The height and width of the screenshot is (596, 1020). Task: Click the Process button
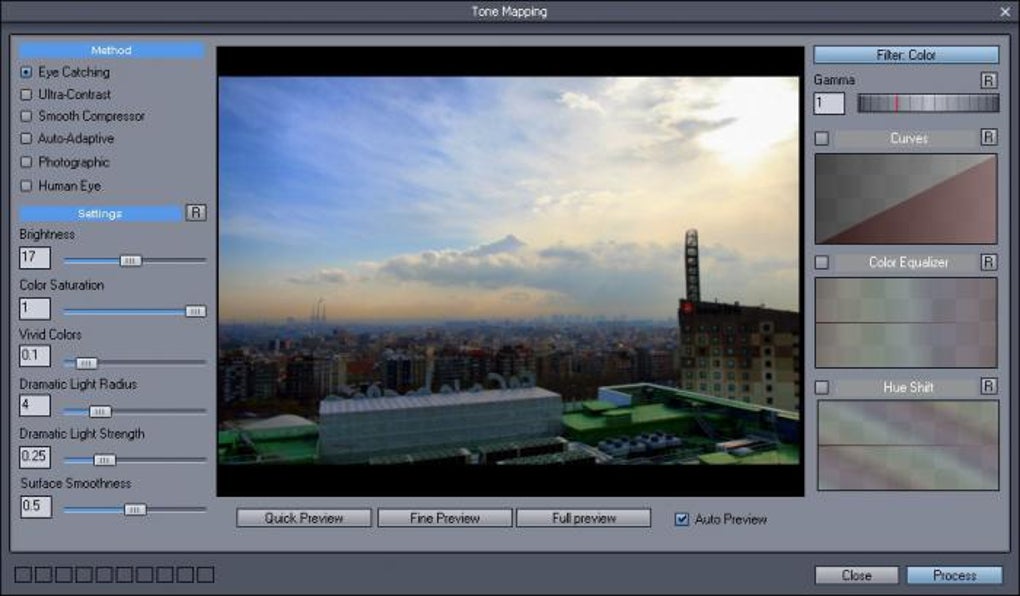tap(955, 575)
